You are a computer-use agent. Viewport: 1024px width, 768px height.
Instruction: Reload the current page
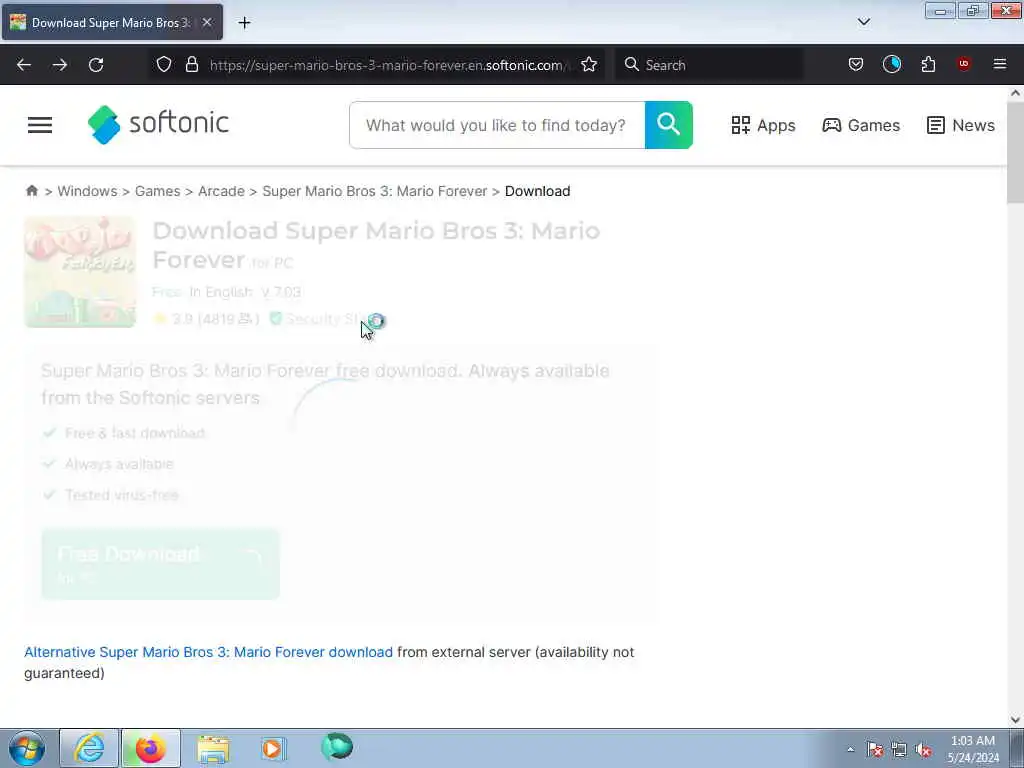tap(96, 65)
